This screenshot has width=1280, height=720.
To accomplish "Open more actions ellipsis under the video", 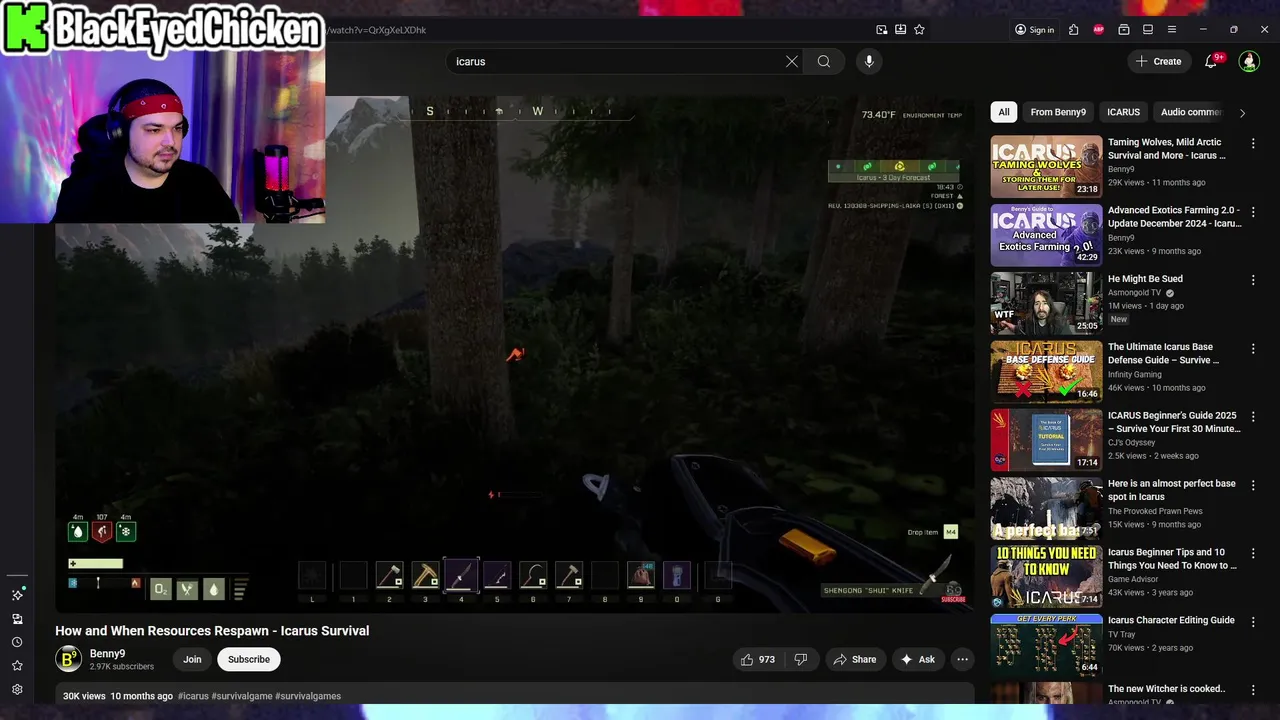I will 962,659.
